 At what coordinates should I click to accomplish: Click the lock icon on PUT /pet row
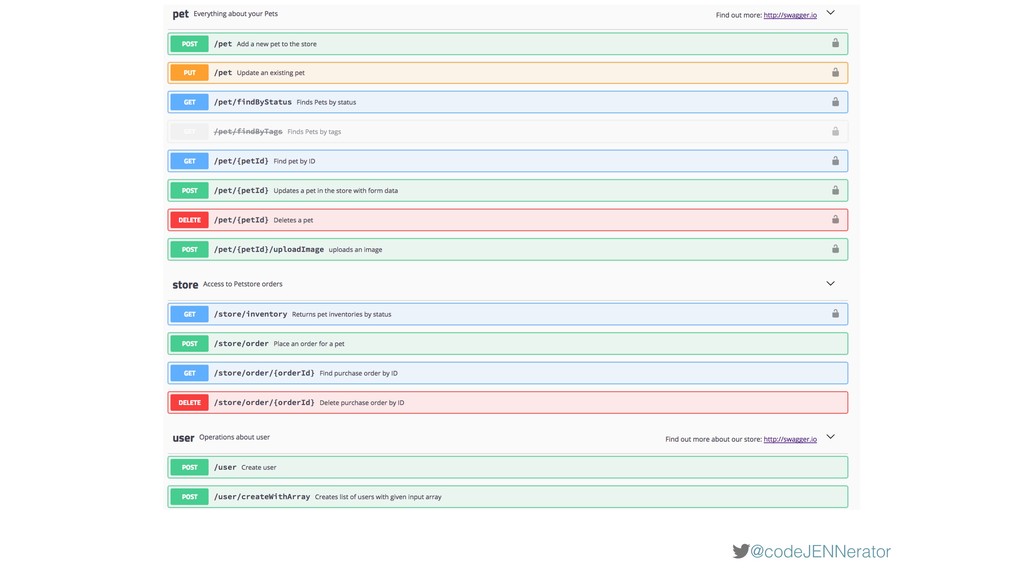coord(835,72)
